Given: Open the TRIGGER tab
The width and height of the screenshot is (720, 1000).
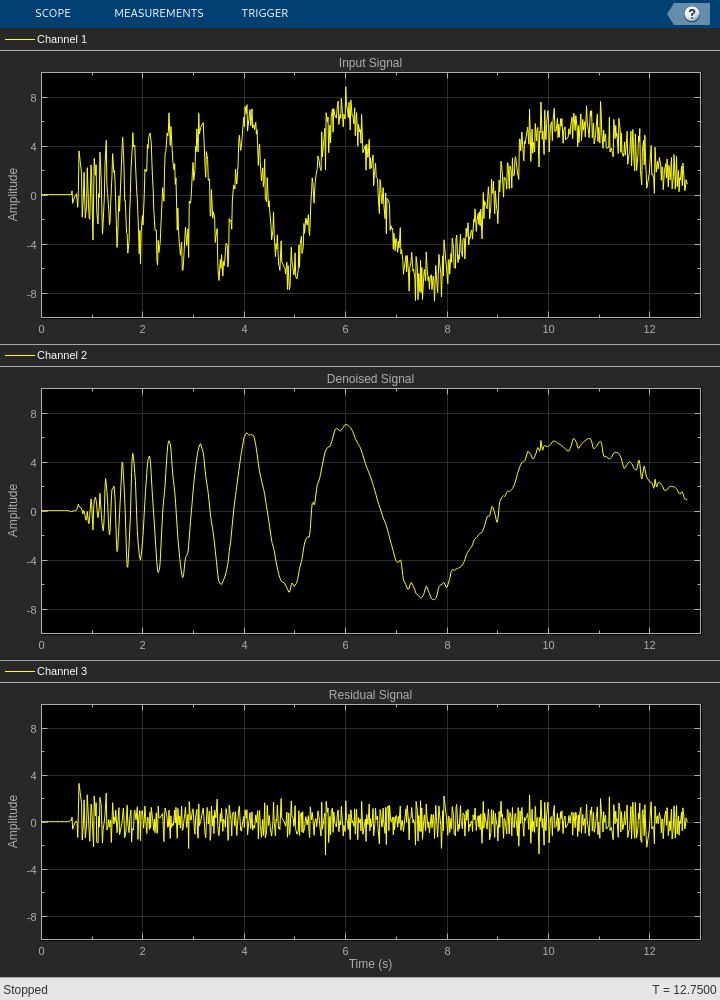Looking at the screenshot, I should coord(265,13).
